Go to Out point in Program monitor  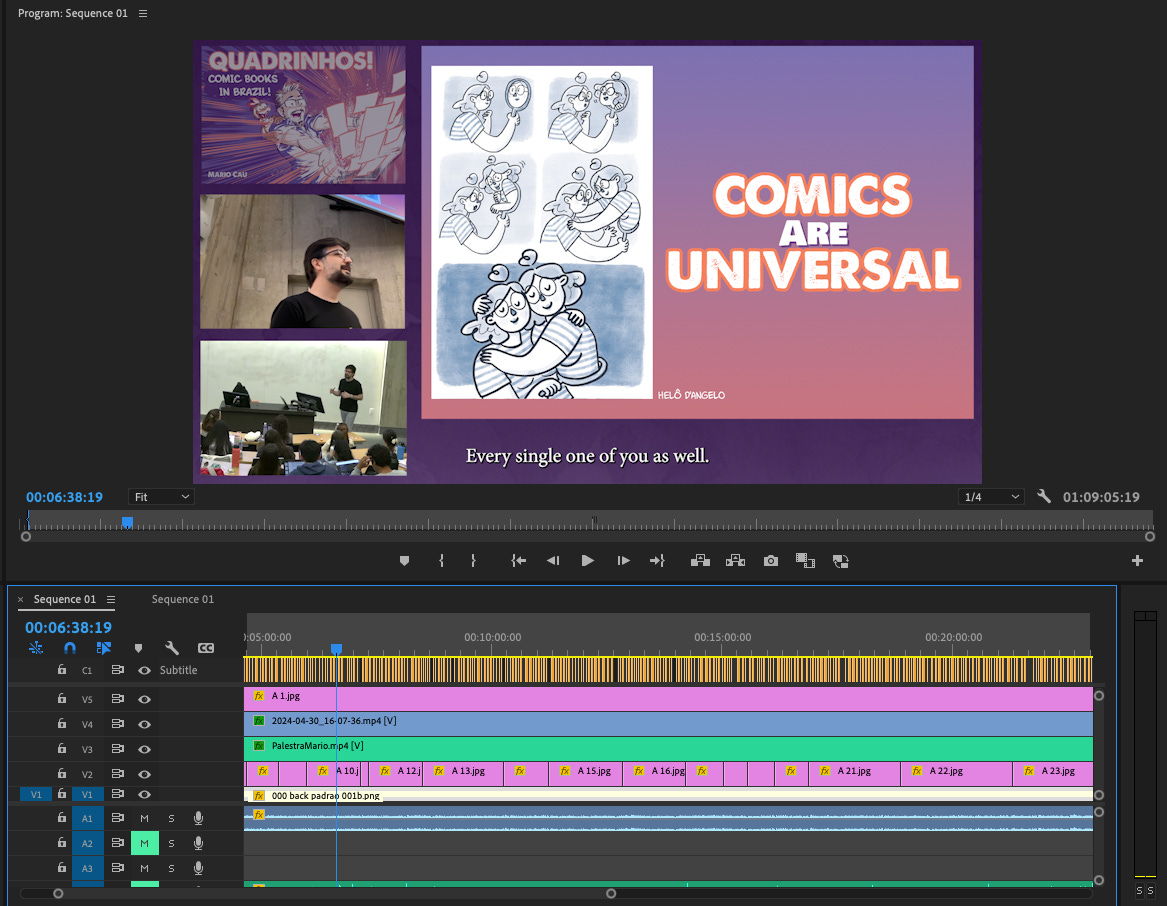(x=657, y=561)
